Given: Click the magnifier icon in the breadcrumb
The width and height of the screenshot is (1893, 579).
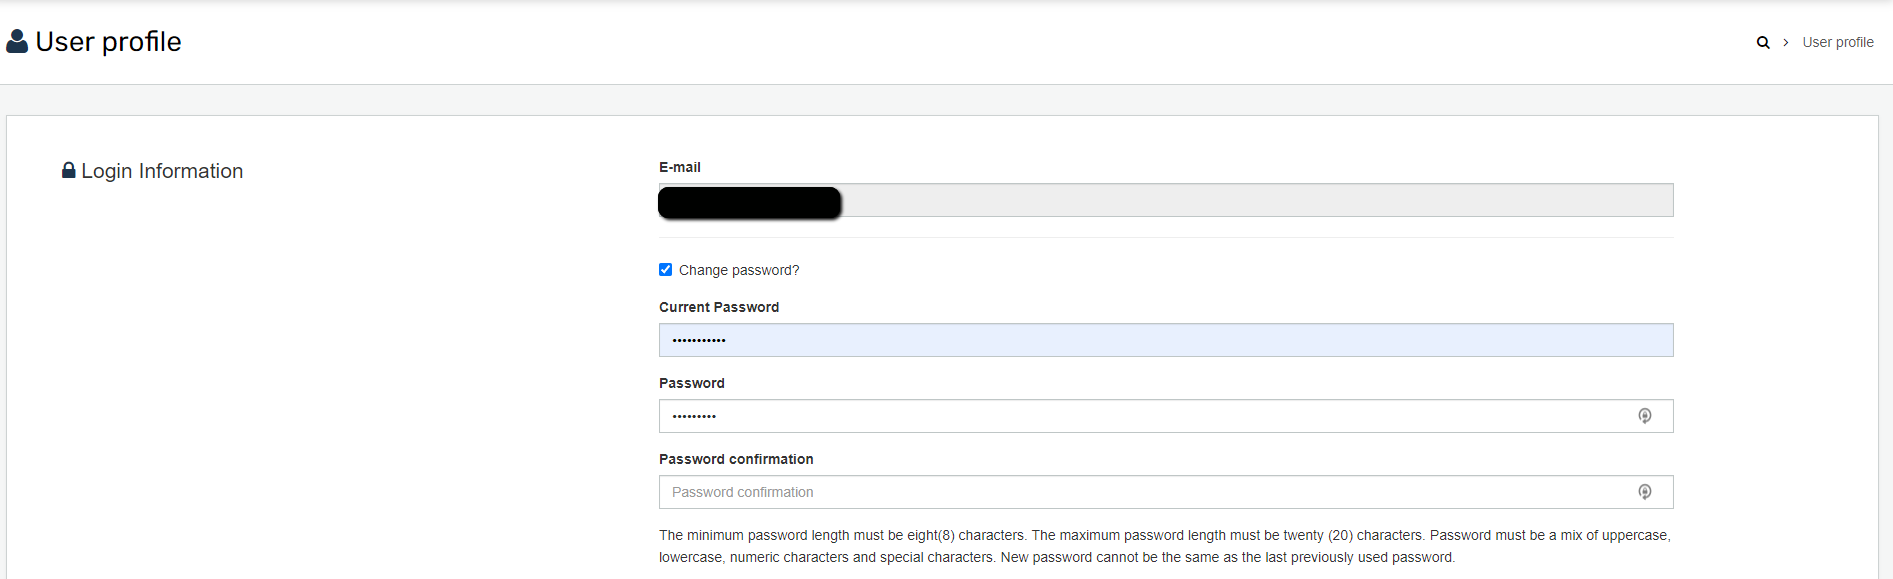Looking at the screenshot, I should click(1763, 42).
